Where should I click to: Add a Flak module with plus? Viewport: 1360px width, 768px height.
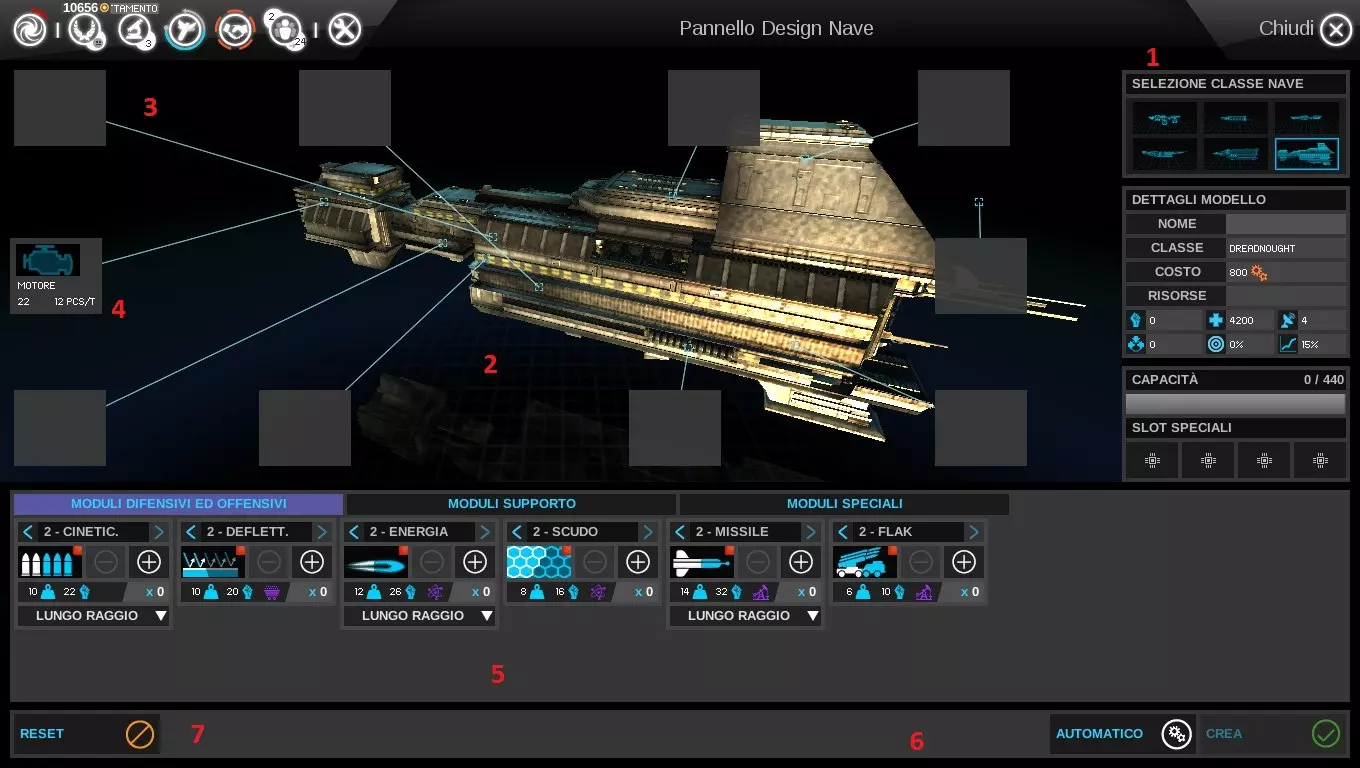click(x=963, y=562)
